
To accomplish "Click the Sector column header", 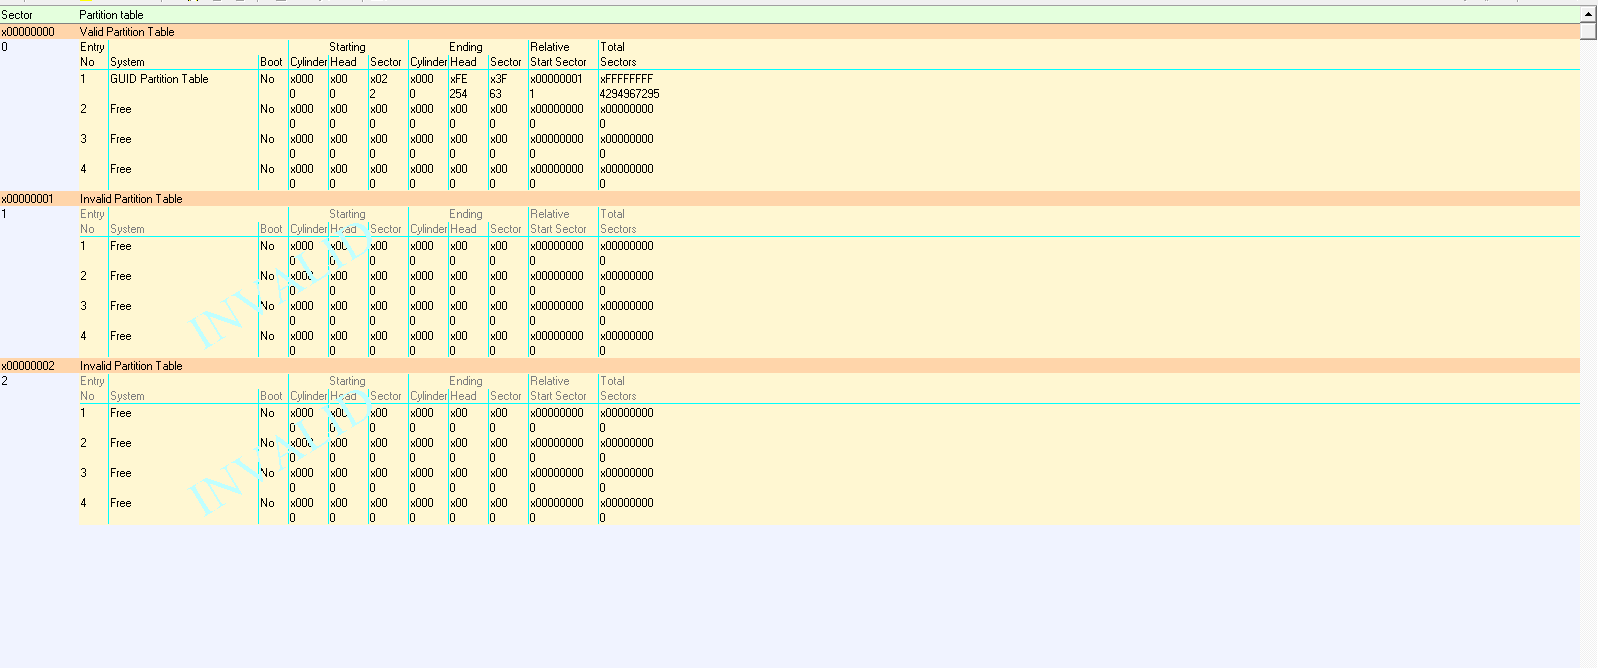I will click(17, 15).
